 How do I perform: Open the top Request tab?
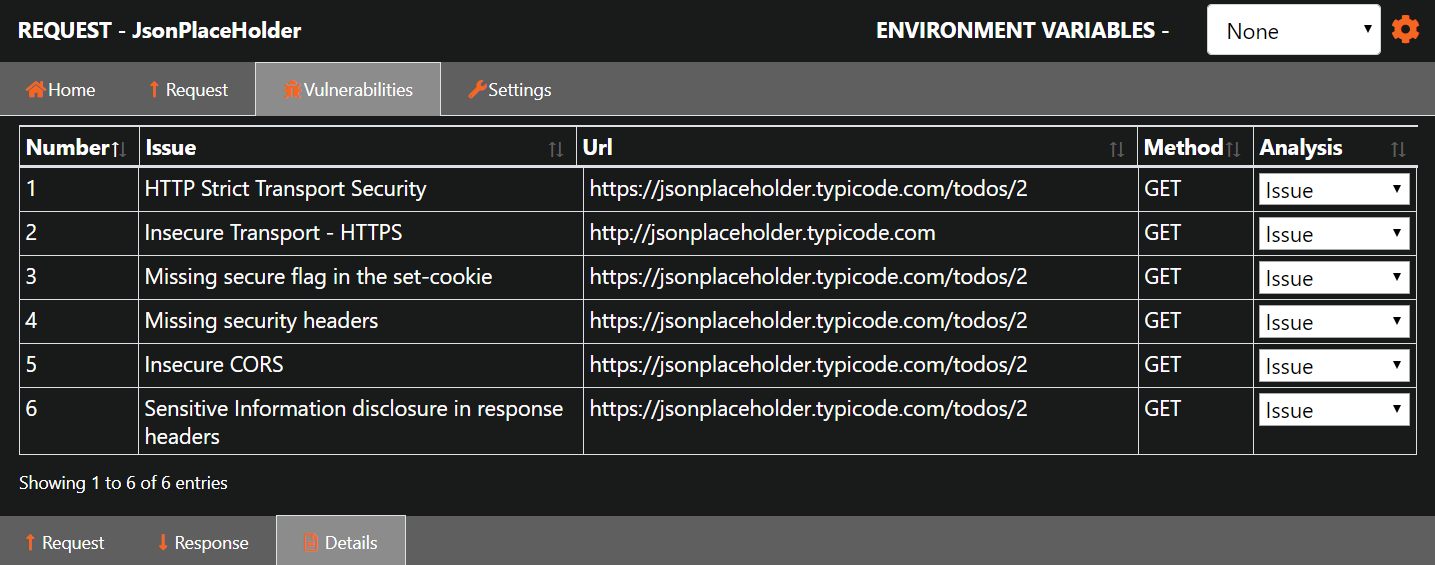188,90
